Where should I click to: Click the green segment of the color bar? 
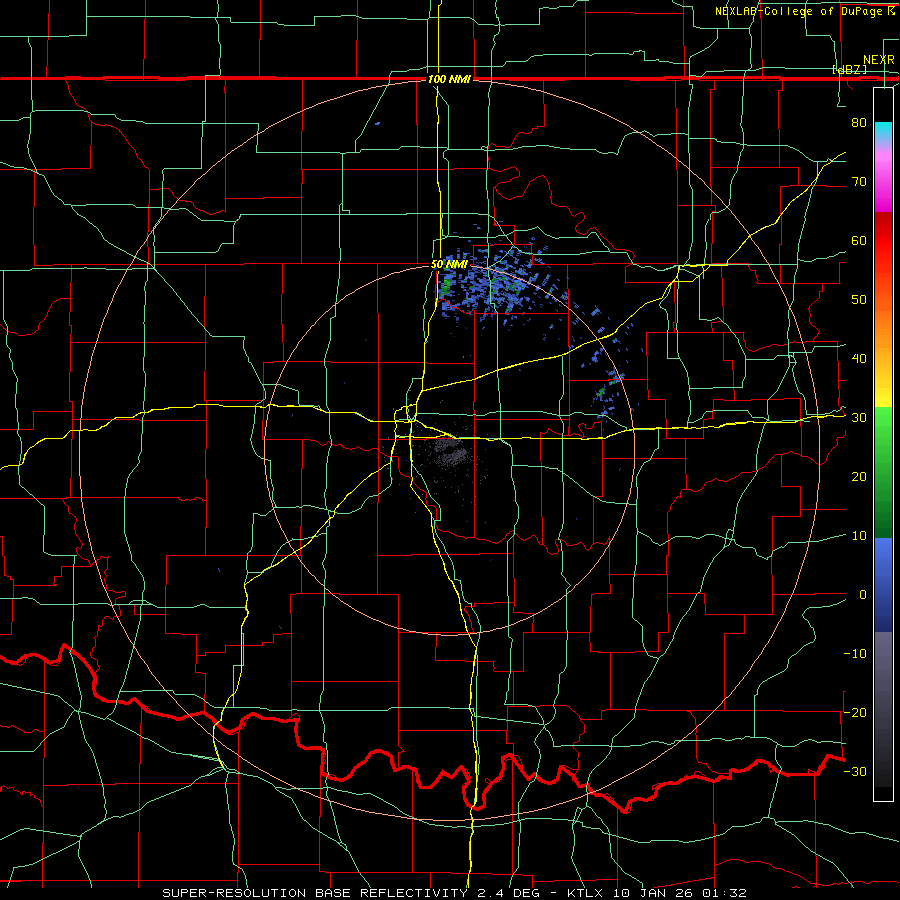tap(883, 472)
